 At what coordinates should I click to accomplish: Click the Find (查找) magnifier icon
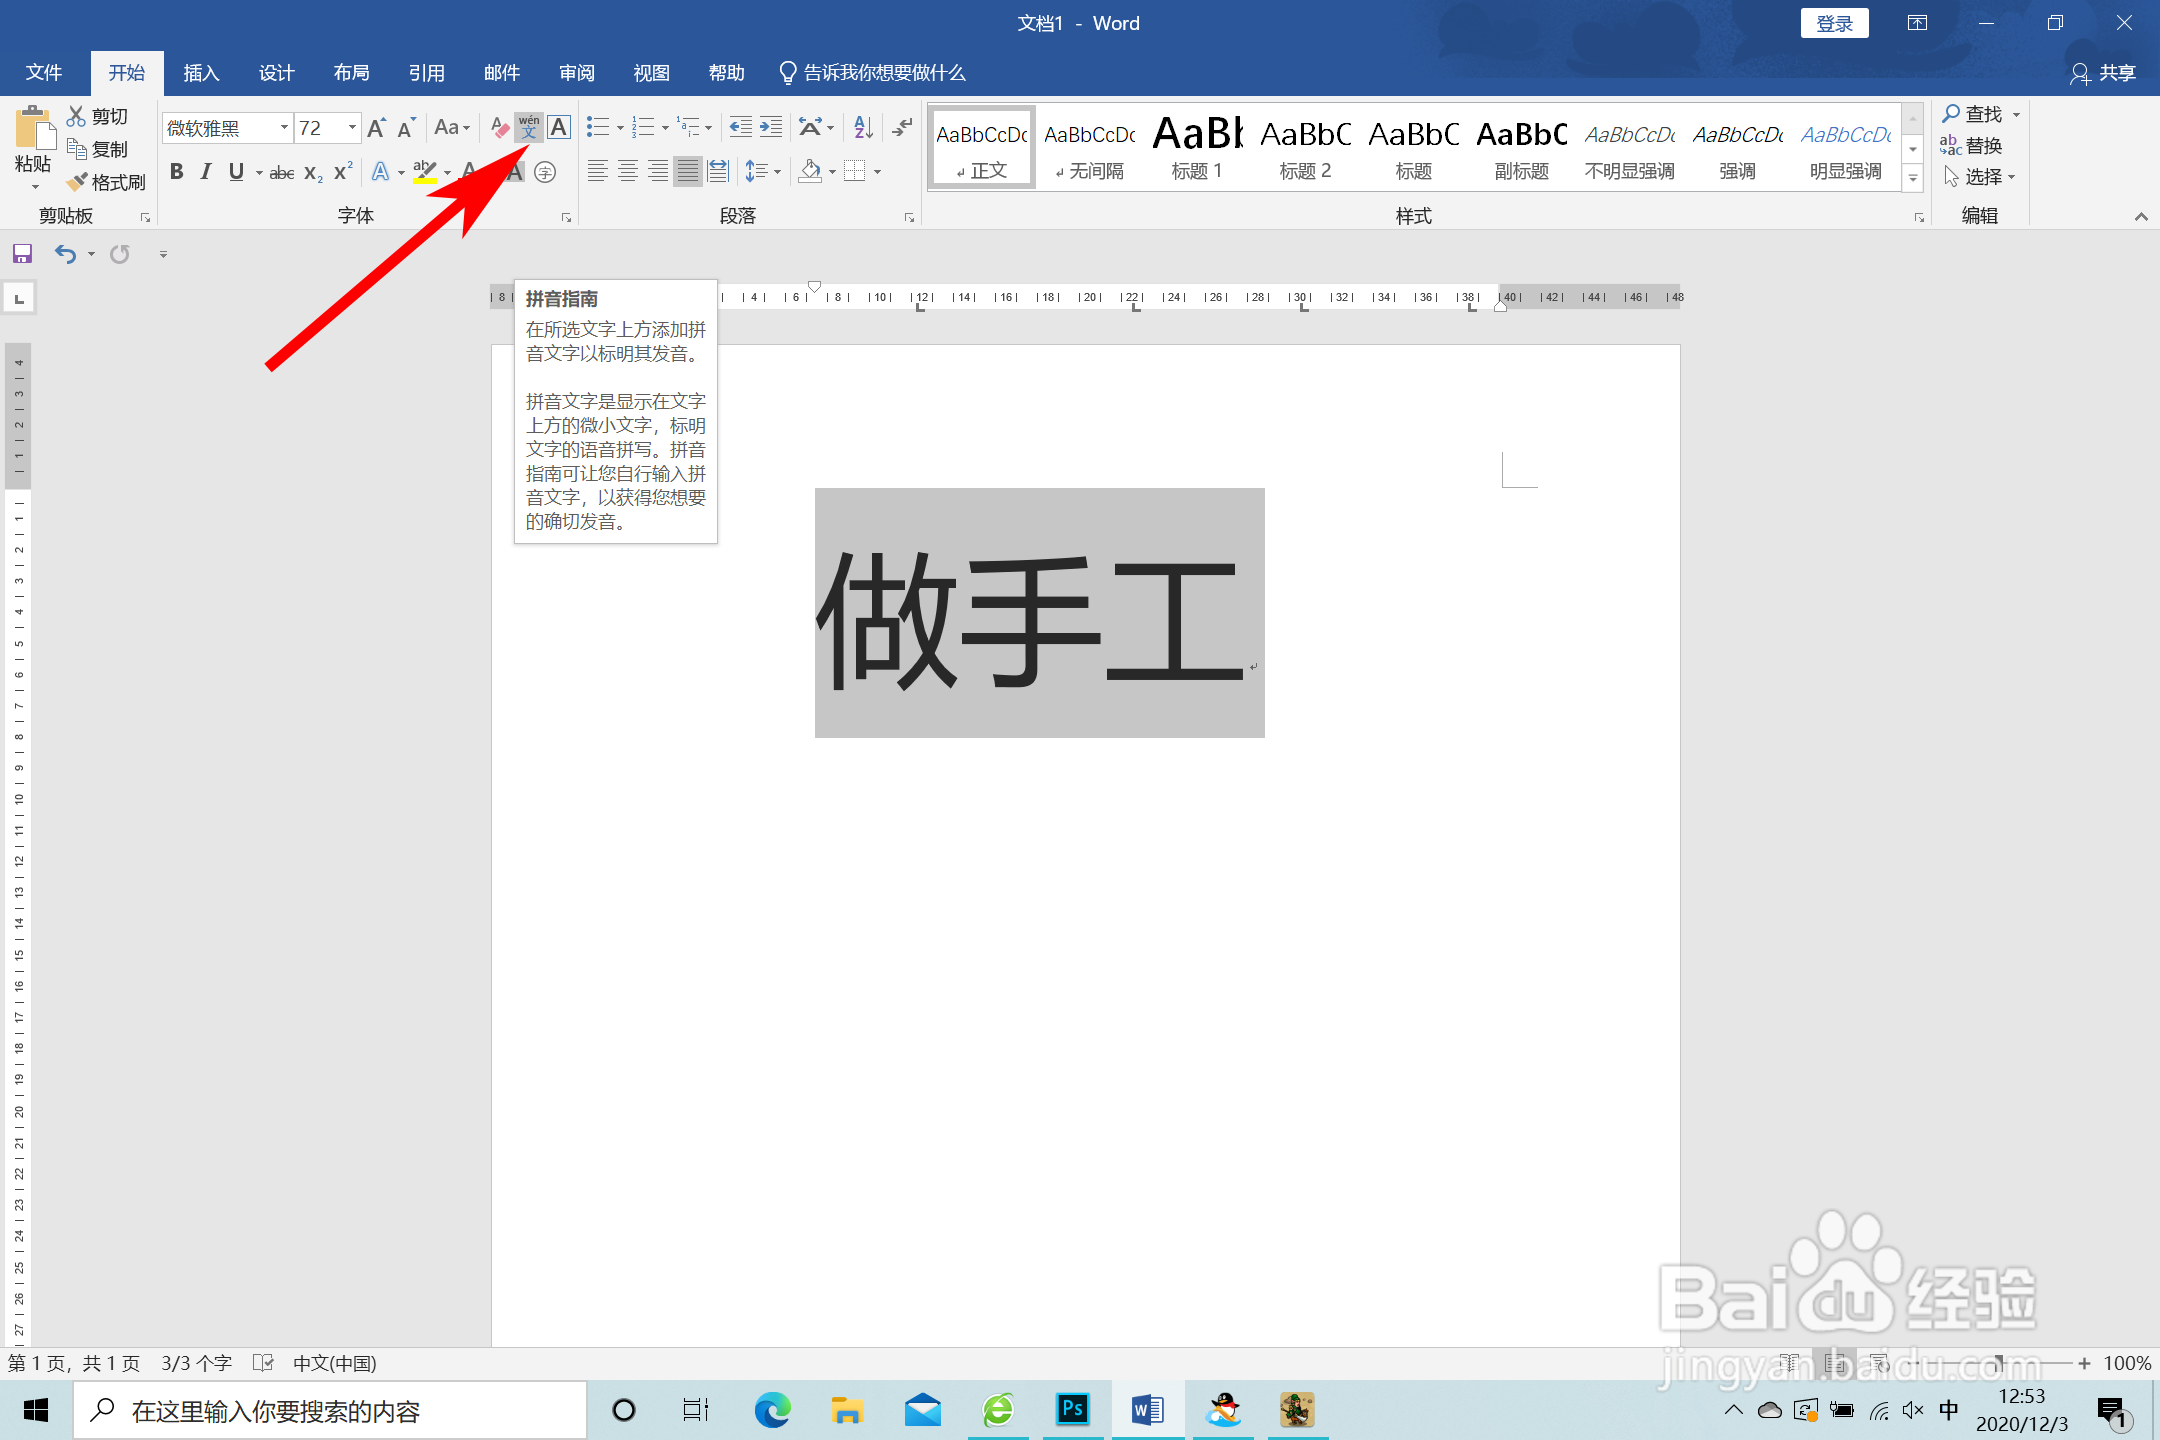(x=1951, y=114)
